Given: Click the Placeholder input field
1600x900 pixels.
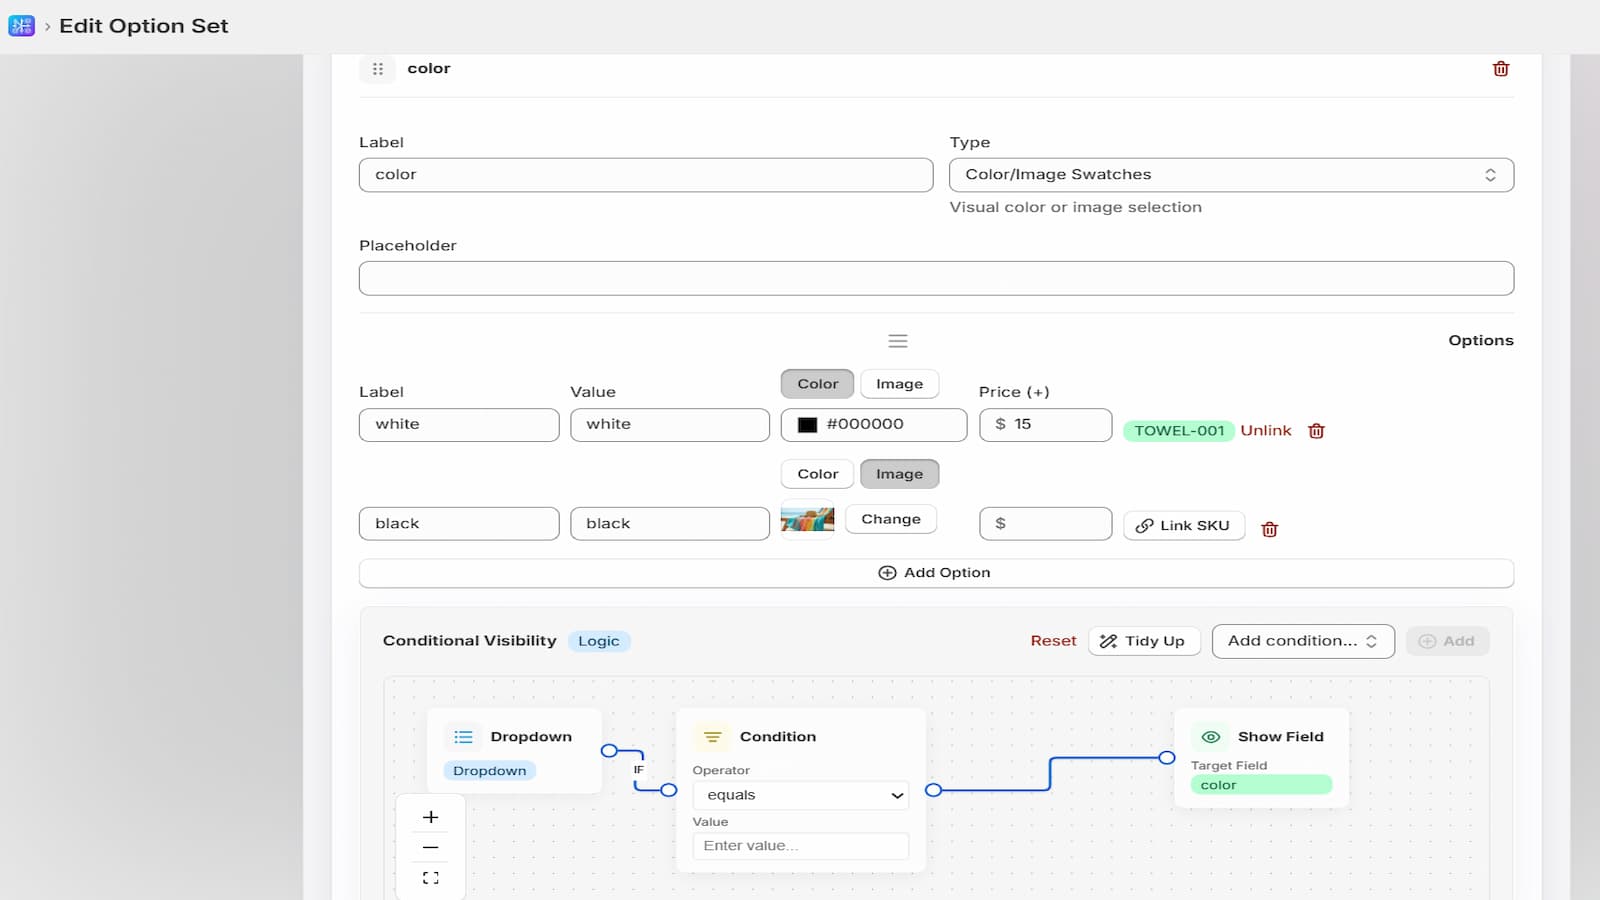Looking at the screenshot, I should pyautogui.click(x=937, y=277).
